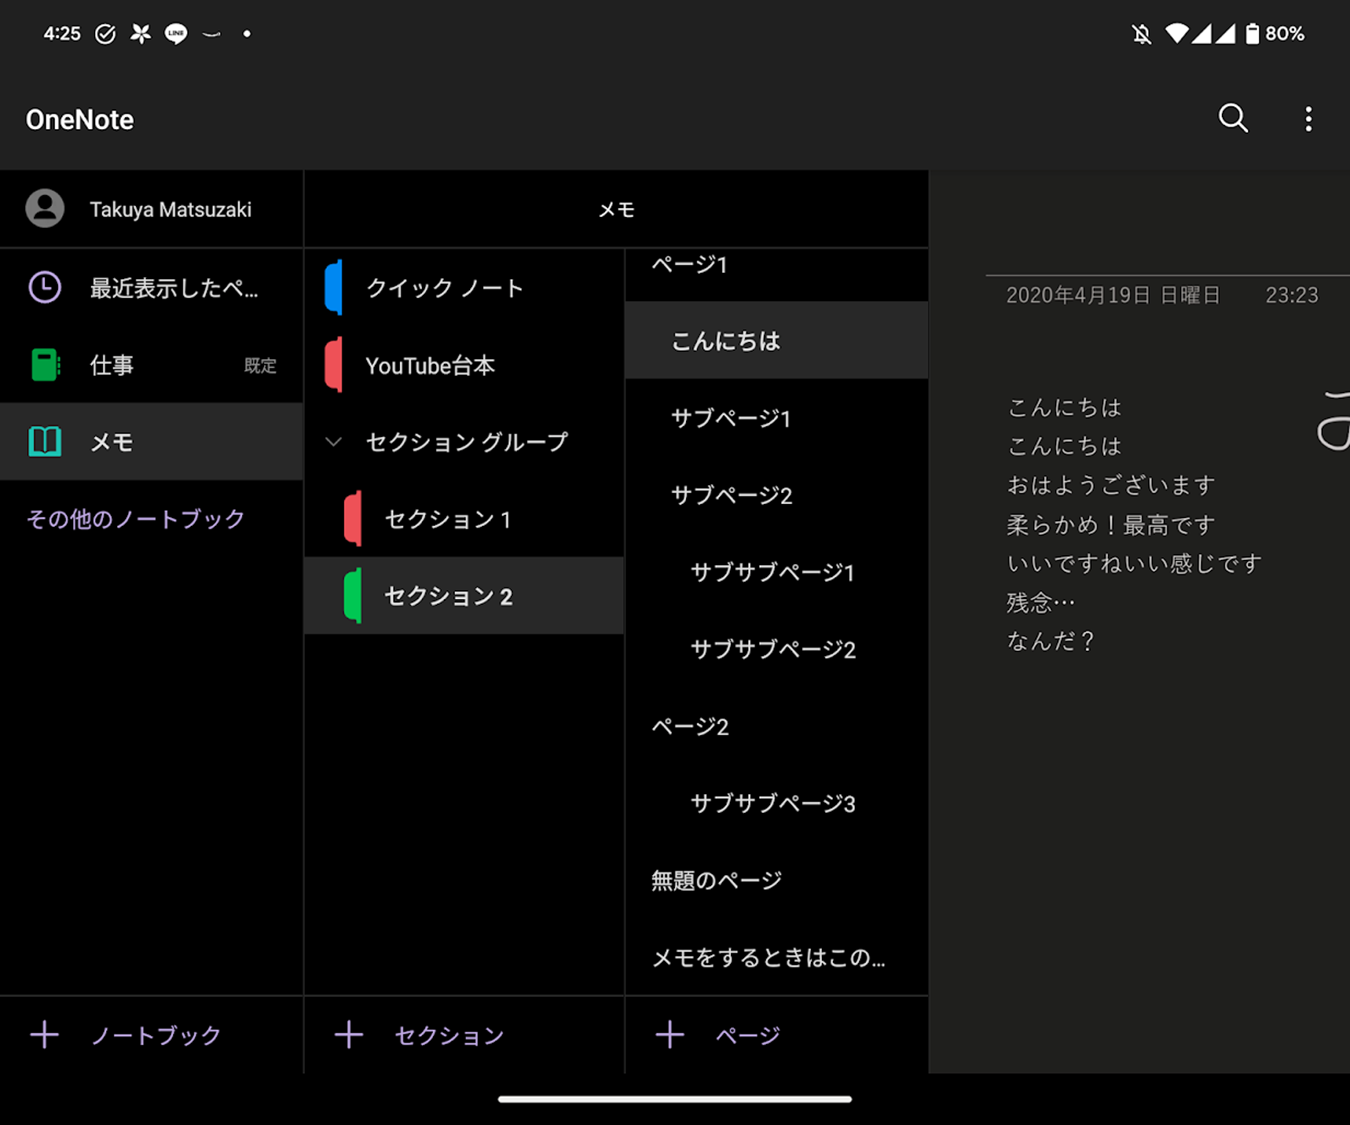Click the plus icon for new notebook
The image size is (1350, 1125).
coord(44,1034)
